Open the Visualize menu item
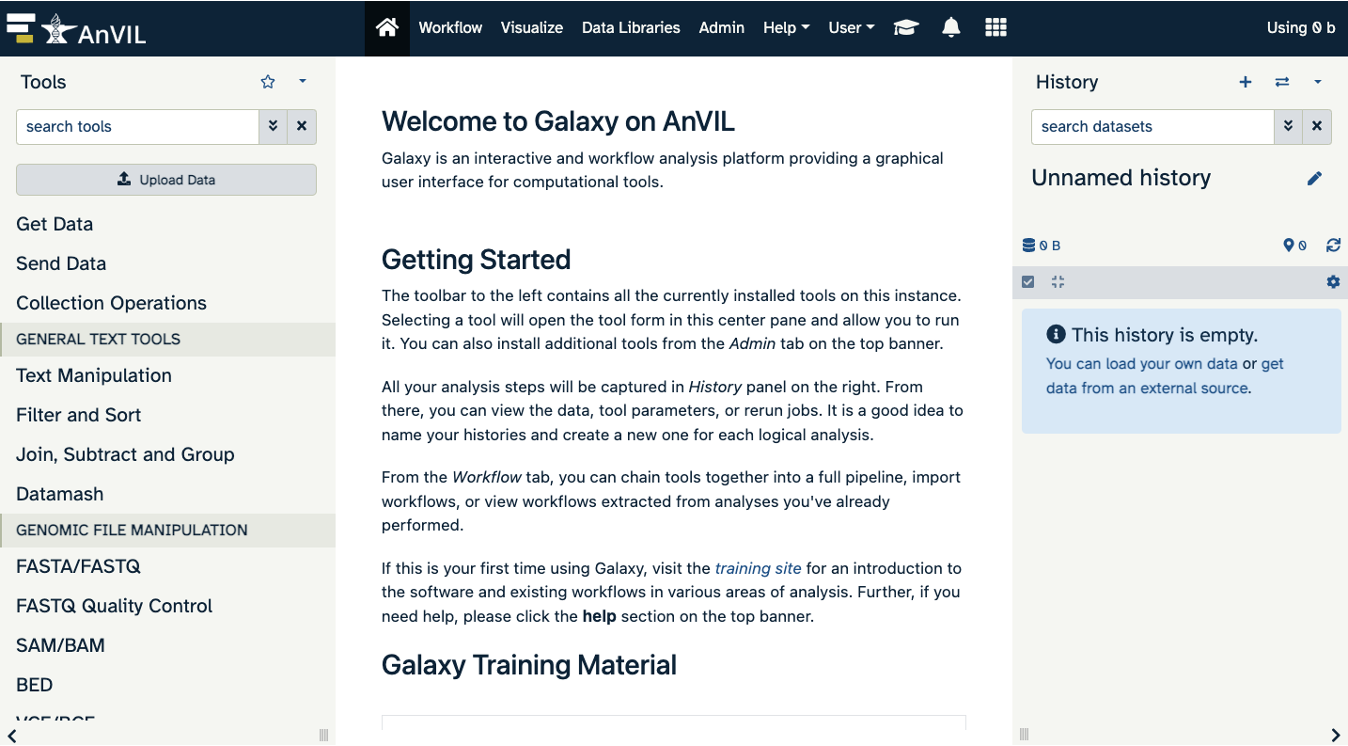This screenshot has height=746, width=1348. [x=532, y=28]
